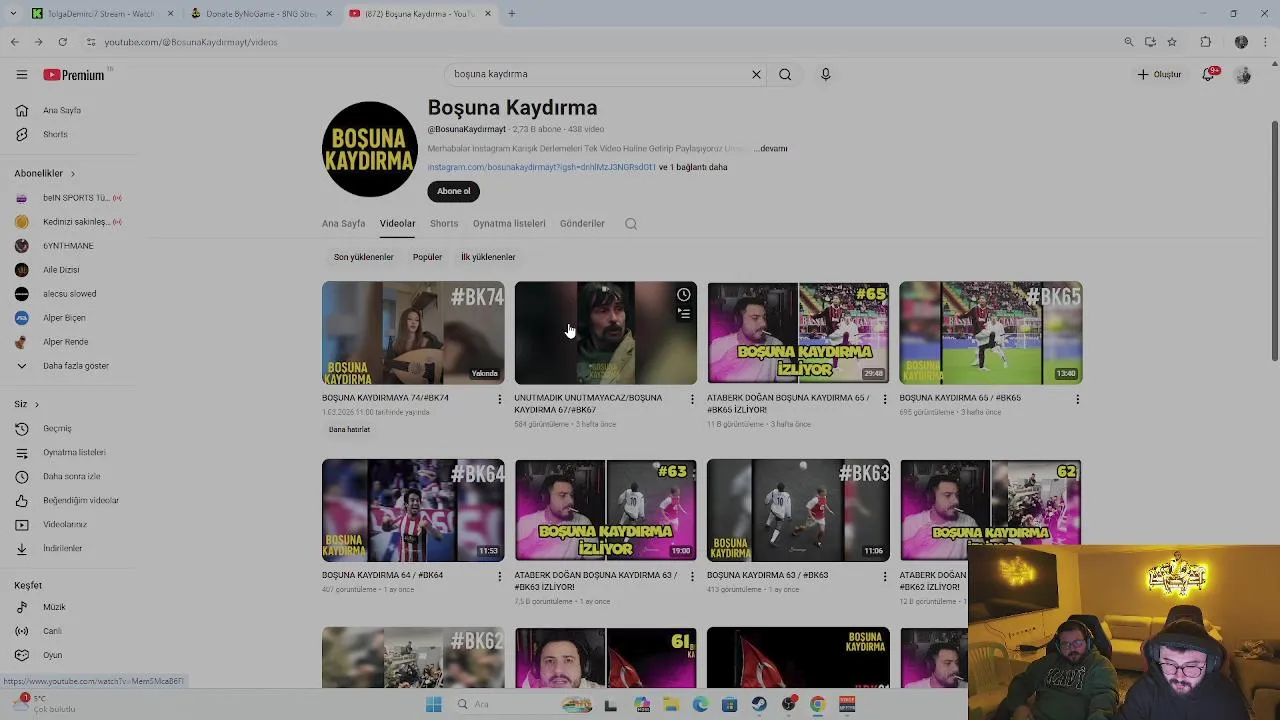Click Bana hatırlat reminder button
1280x720 pixels.
click(x=349, y=429)
